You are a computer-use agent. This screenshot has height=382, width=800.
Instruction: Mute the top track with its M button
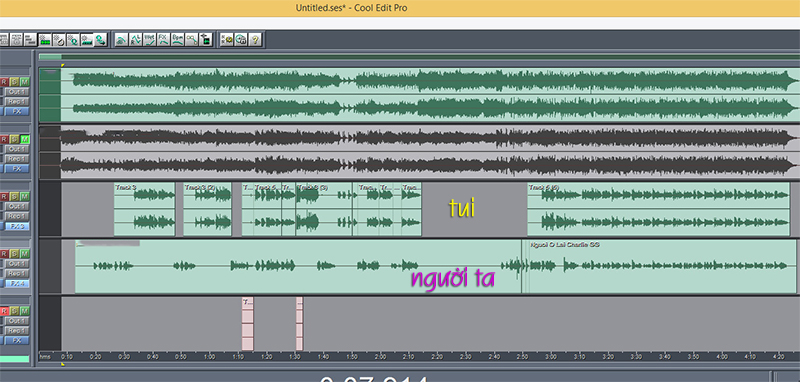(x=25, y=82)
